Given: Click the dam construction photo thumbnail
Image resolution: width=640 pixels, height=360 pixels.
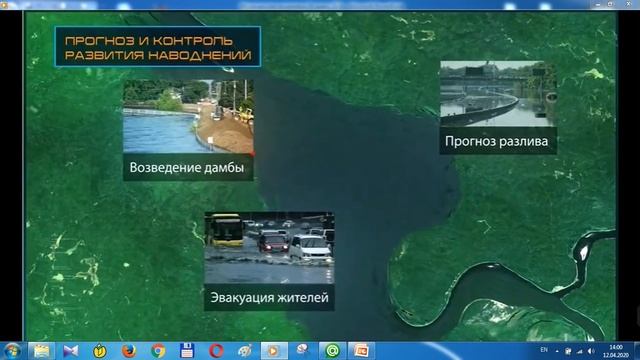Looking at the screenshot, I should tap(188, 116).
